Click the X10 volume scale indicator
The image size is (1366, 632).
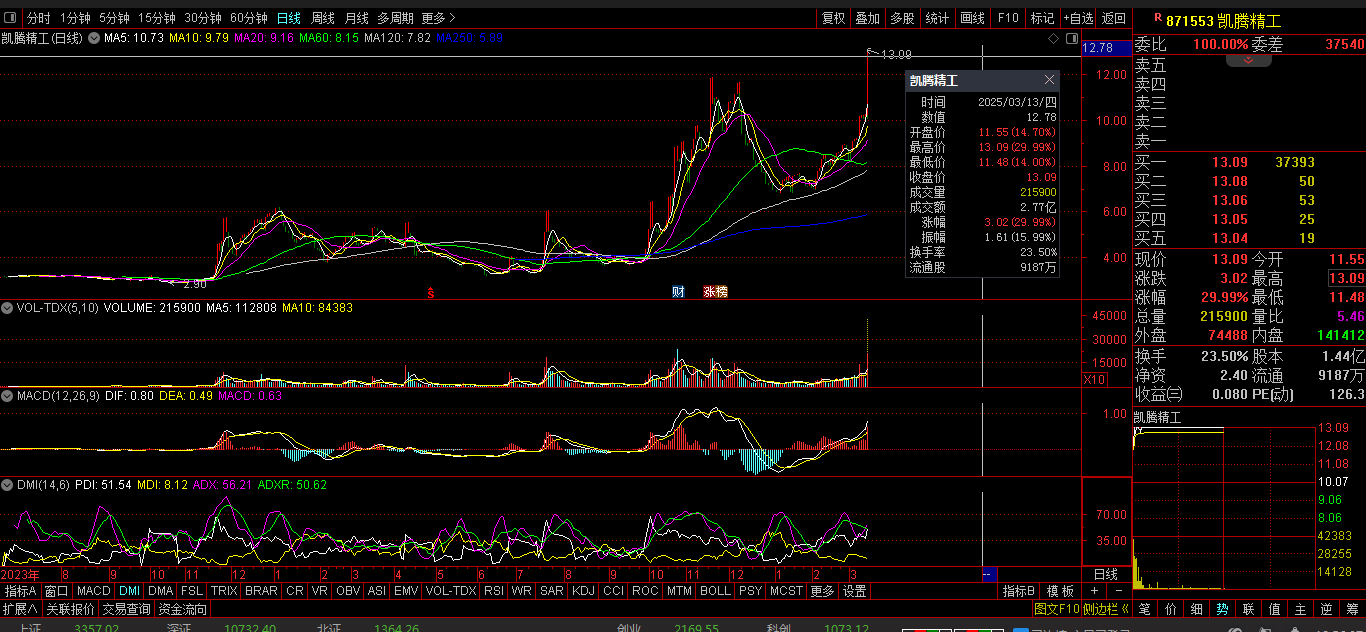click(1094, 380)
